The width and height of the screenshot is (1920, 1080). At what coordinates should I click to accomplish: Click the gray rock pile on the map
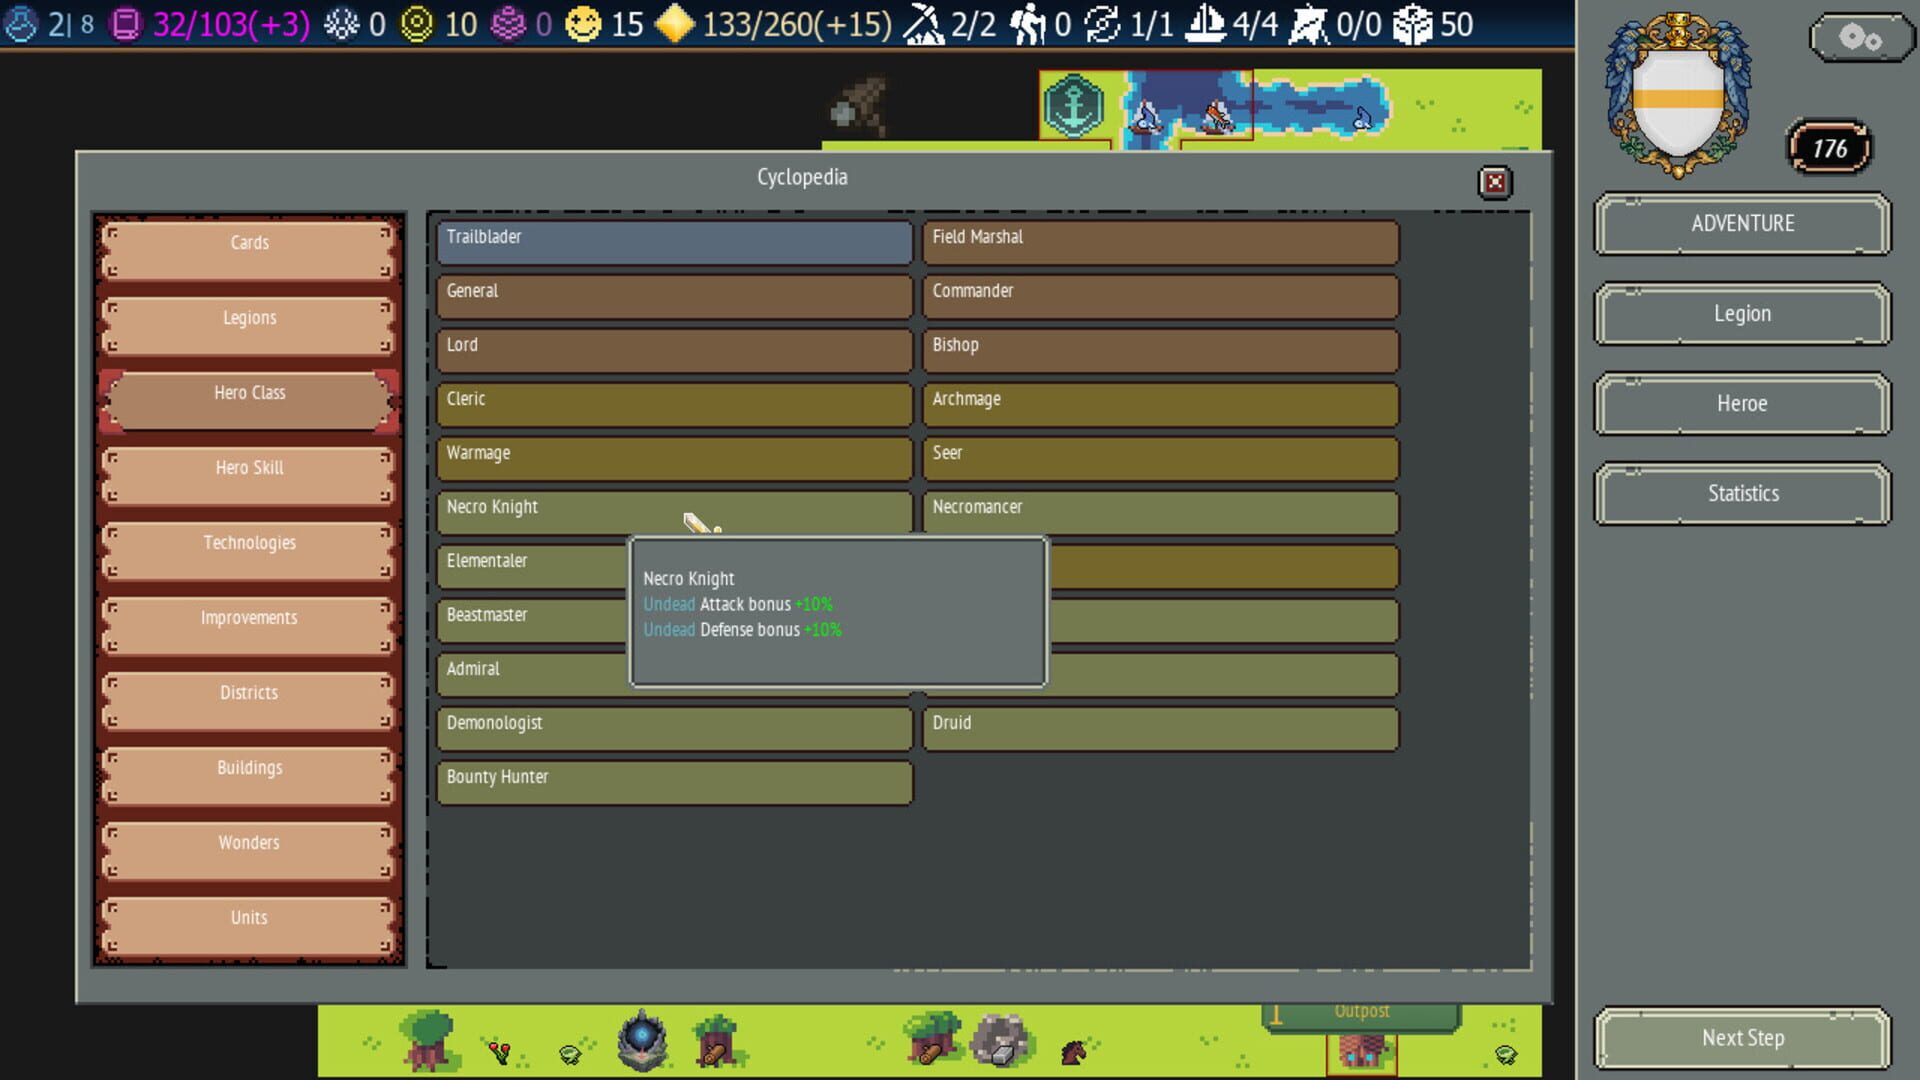tap(1000, 1040)
